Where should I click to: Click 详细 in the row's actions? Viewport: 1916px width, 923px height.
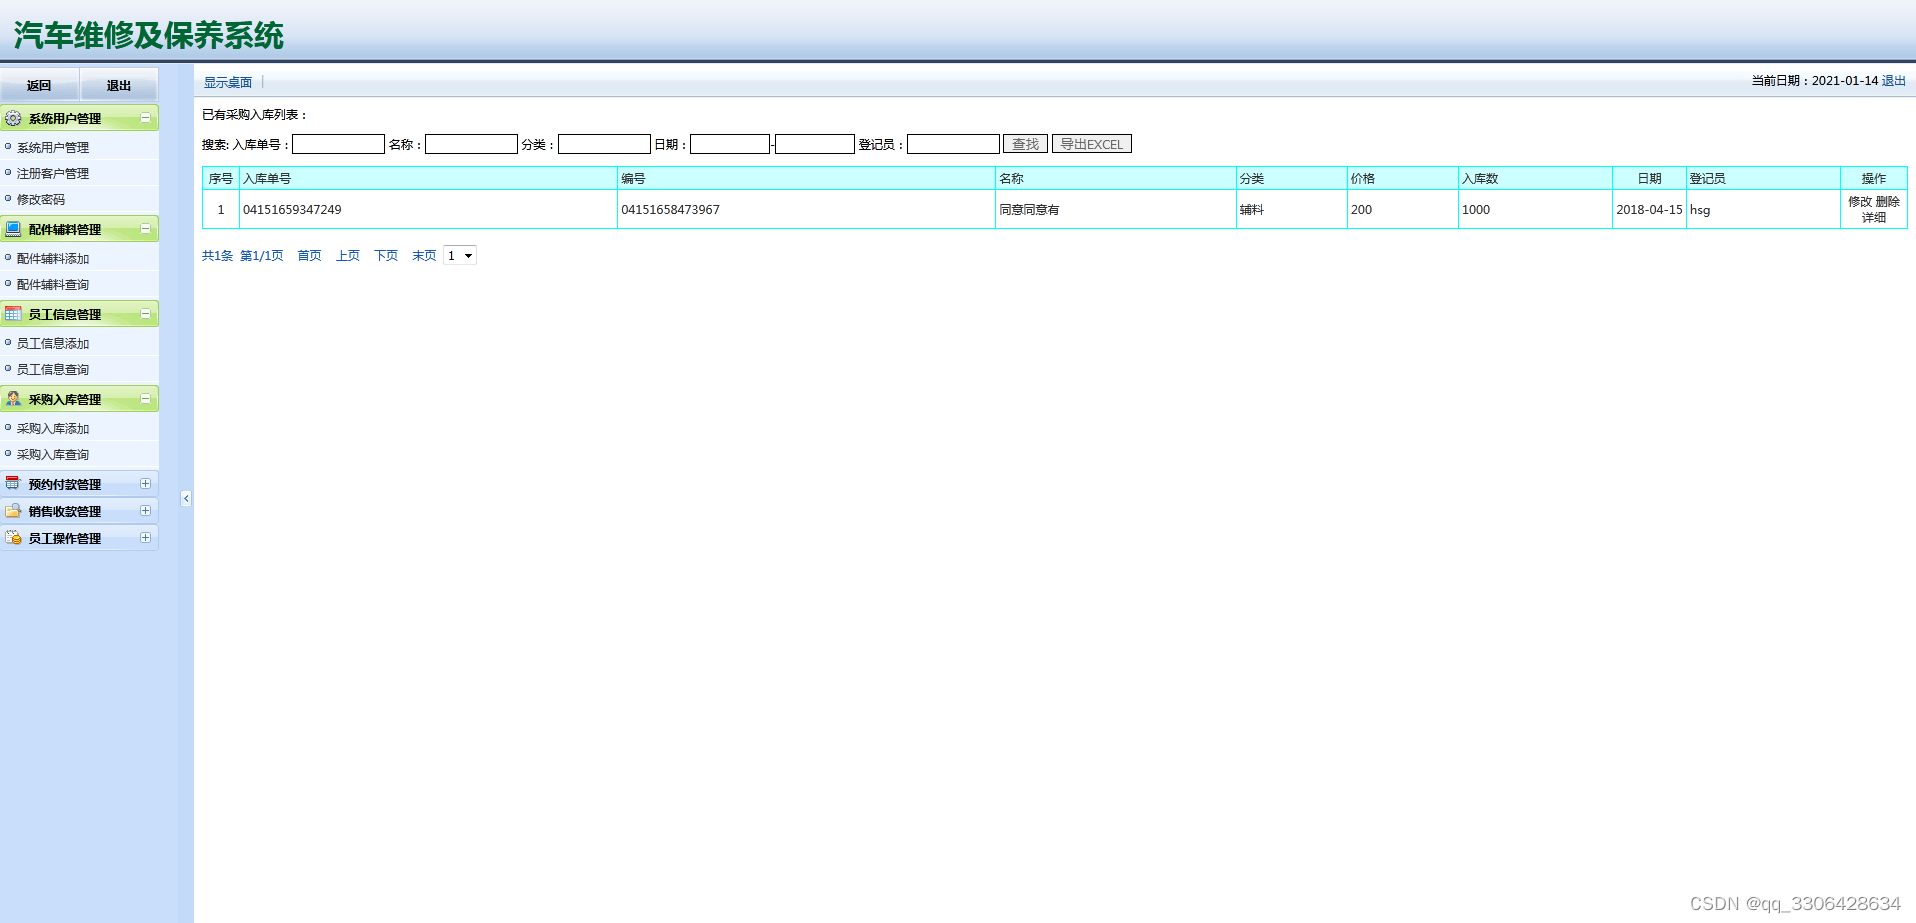1874,217
